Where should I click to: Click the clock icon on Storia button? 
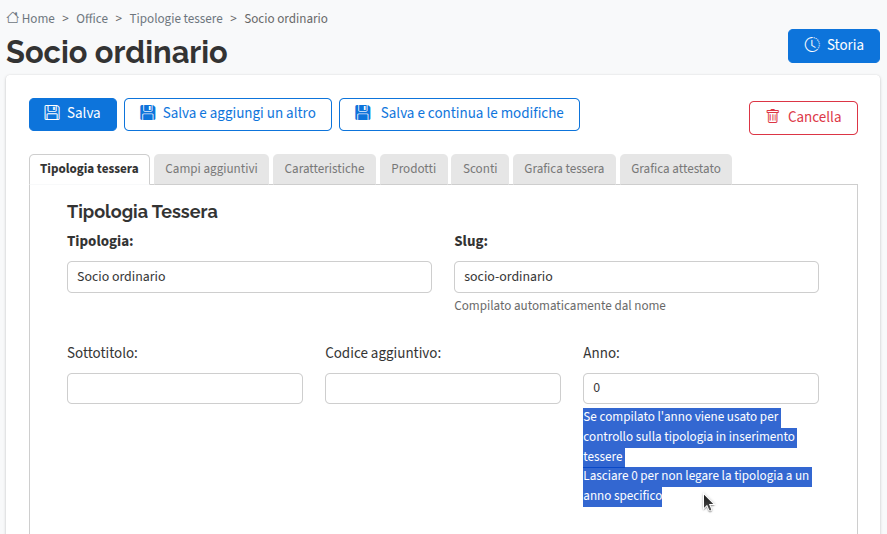[812, 45]
